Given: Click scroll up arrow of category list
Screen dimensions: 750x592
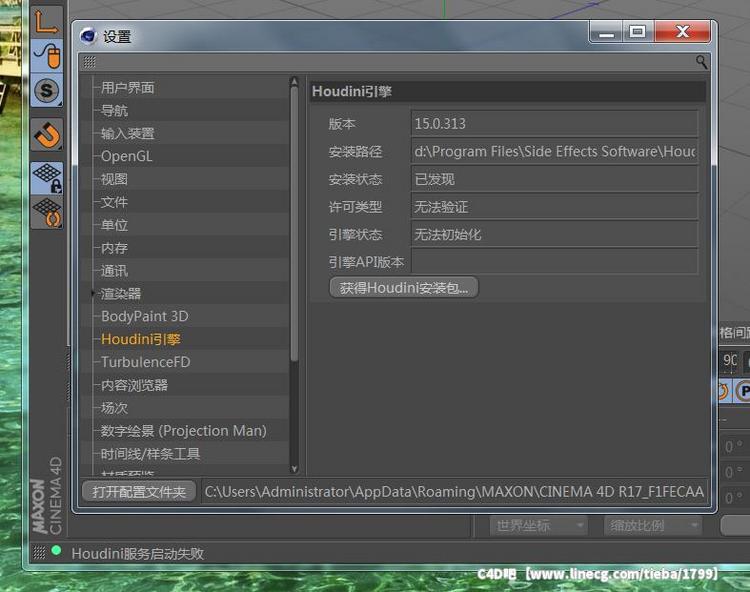Looking at the screenshot, I should click(294, 81).
